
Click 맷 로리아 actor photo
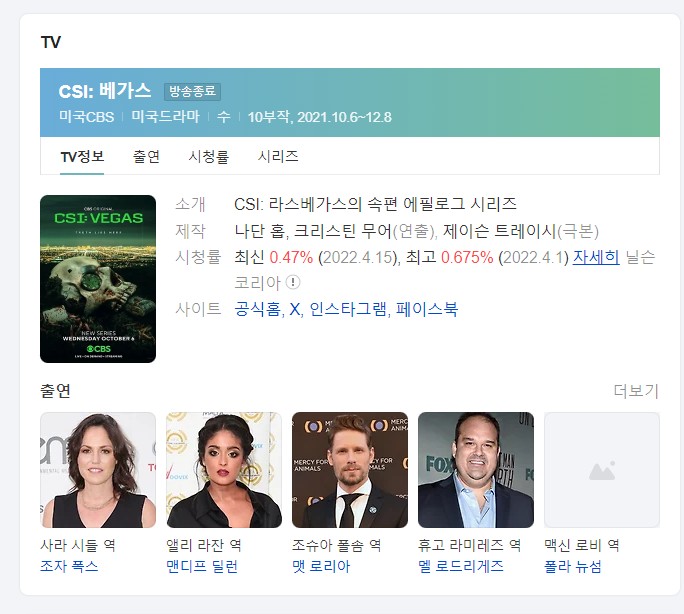(x=350, y=470)
